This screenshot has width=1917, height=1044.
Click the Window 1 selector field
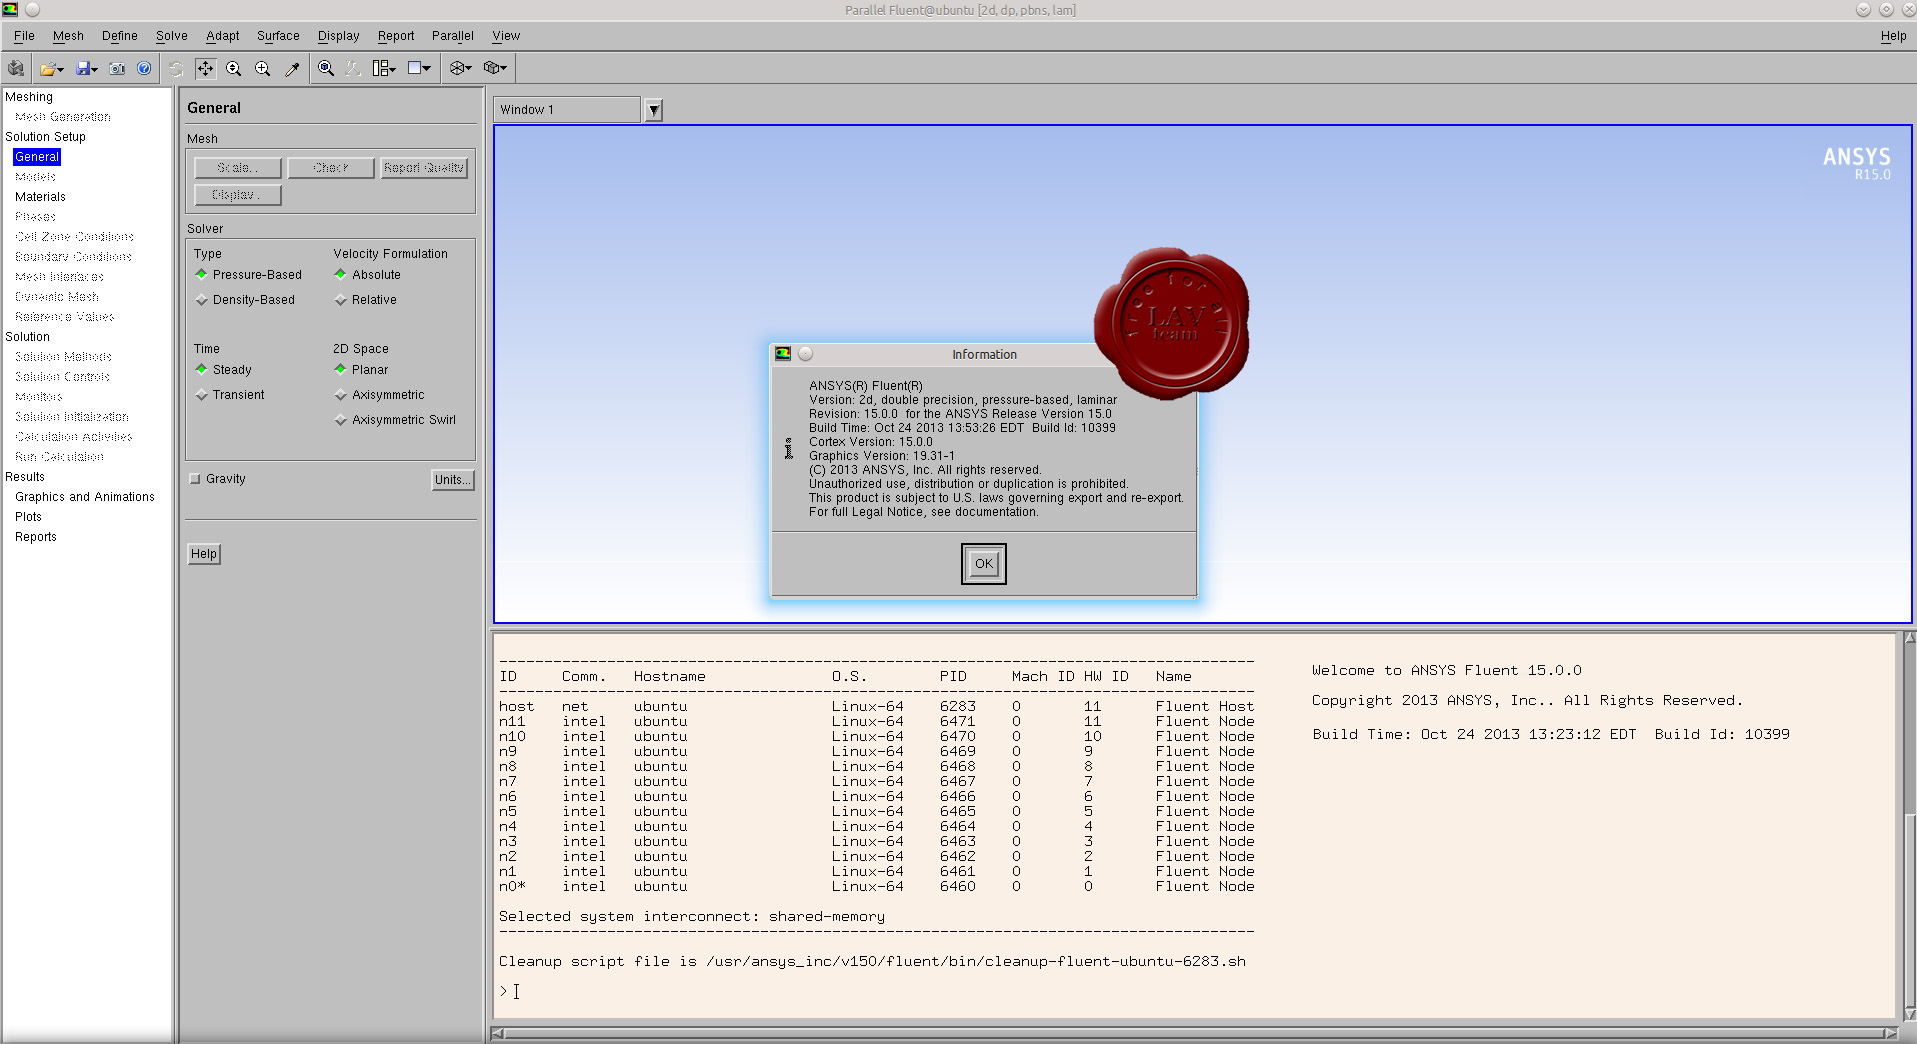[x=567, y=110]
